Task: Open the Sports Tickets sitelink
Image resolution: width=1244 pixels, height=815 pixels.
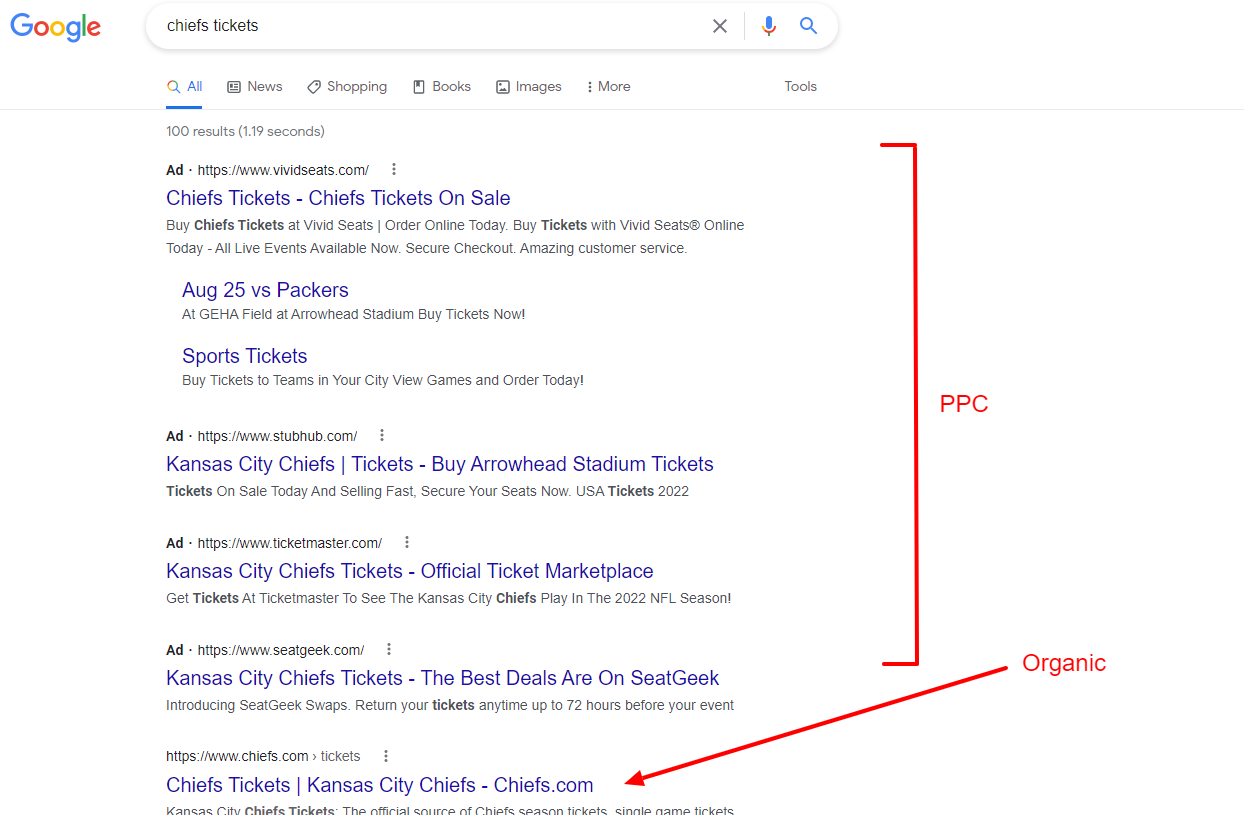Action: (x=244, y=355)
